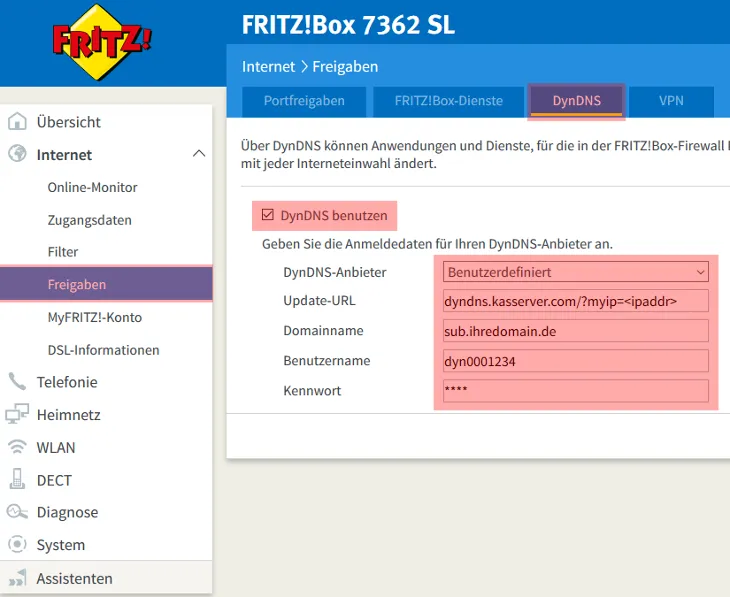
Task: Open the DynDNS-Anbieter dropdown
Action: click(x=575, y=272)
